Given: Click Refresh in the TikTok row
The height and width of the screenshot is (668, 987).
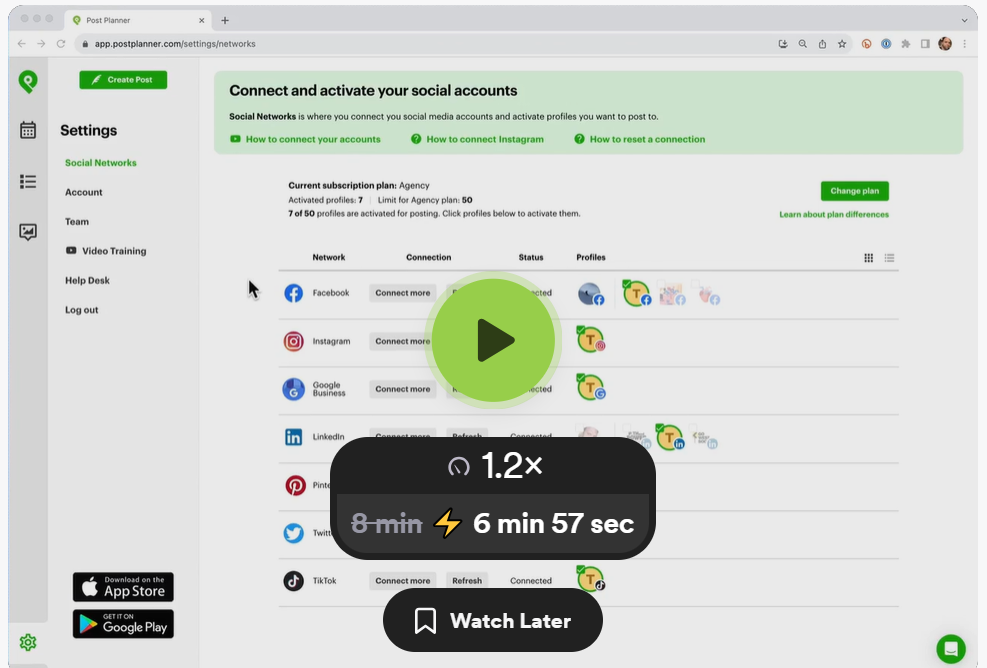Looking at the screenshot, I should tap(467, 580).
